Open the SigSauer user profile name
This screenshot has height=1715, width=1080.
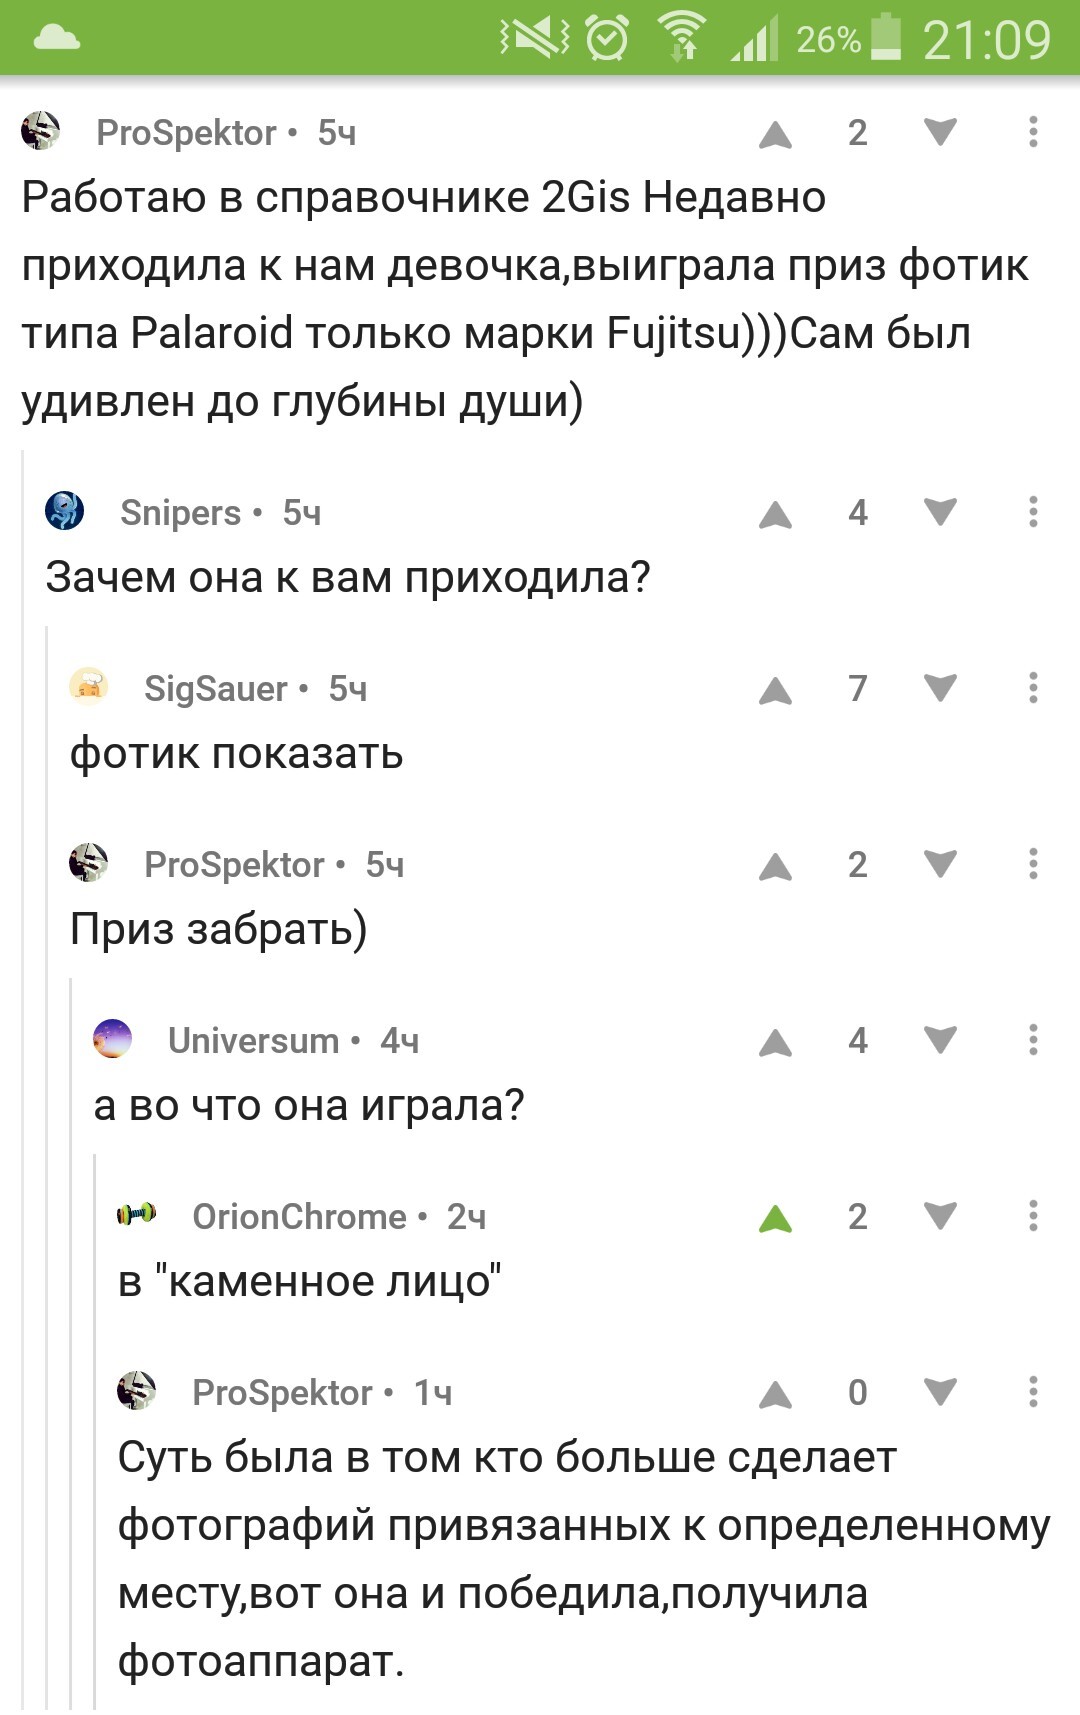[x=215, y=689]
